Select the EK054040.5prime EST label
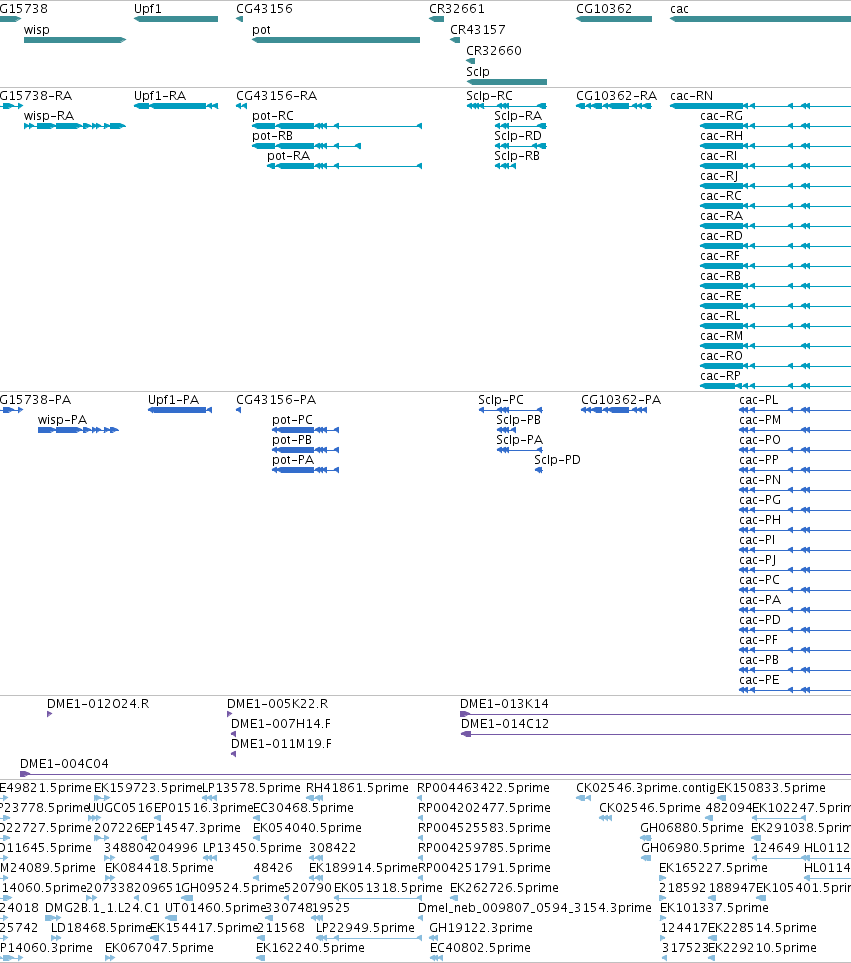The width and height of the screenshot is (851, 963). click(307, 827)
